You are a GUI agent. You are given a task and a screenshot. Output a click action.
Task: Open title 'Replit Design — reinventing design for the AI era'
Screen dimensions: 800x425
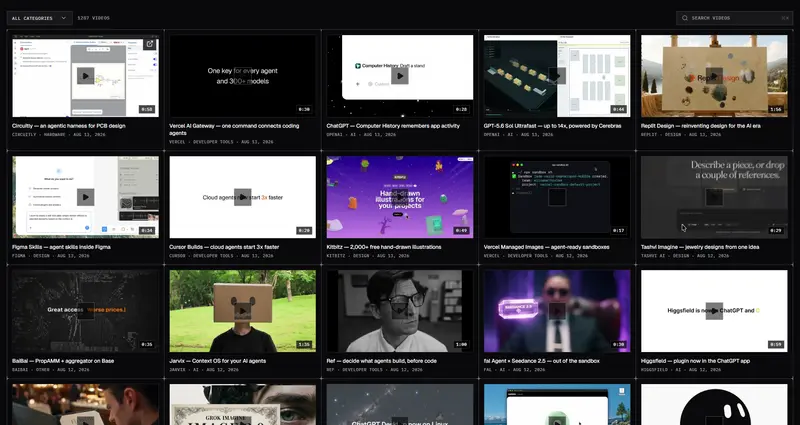click(x=701, y=126)
